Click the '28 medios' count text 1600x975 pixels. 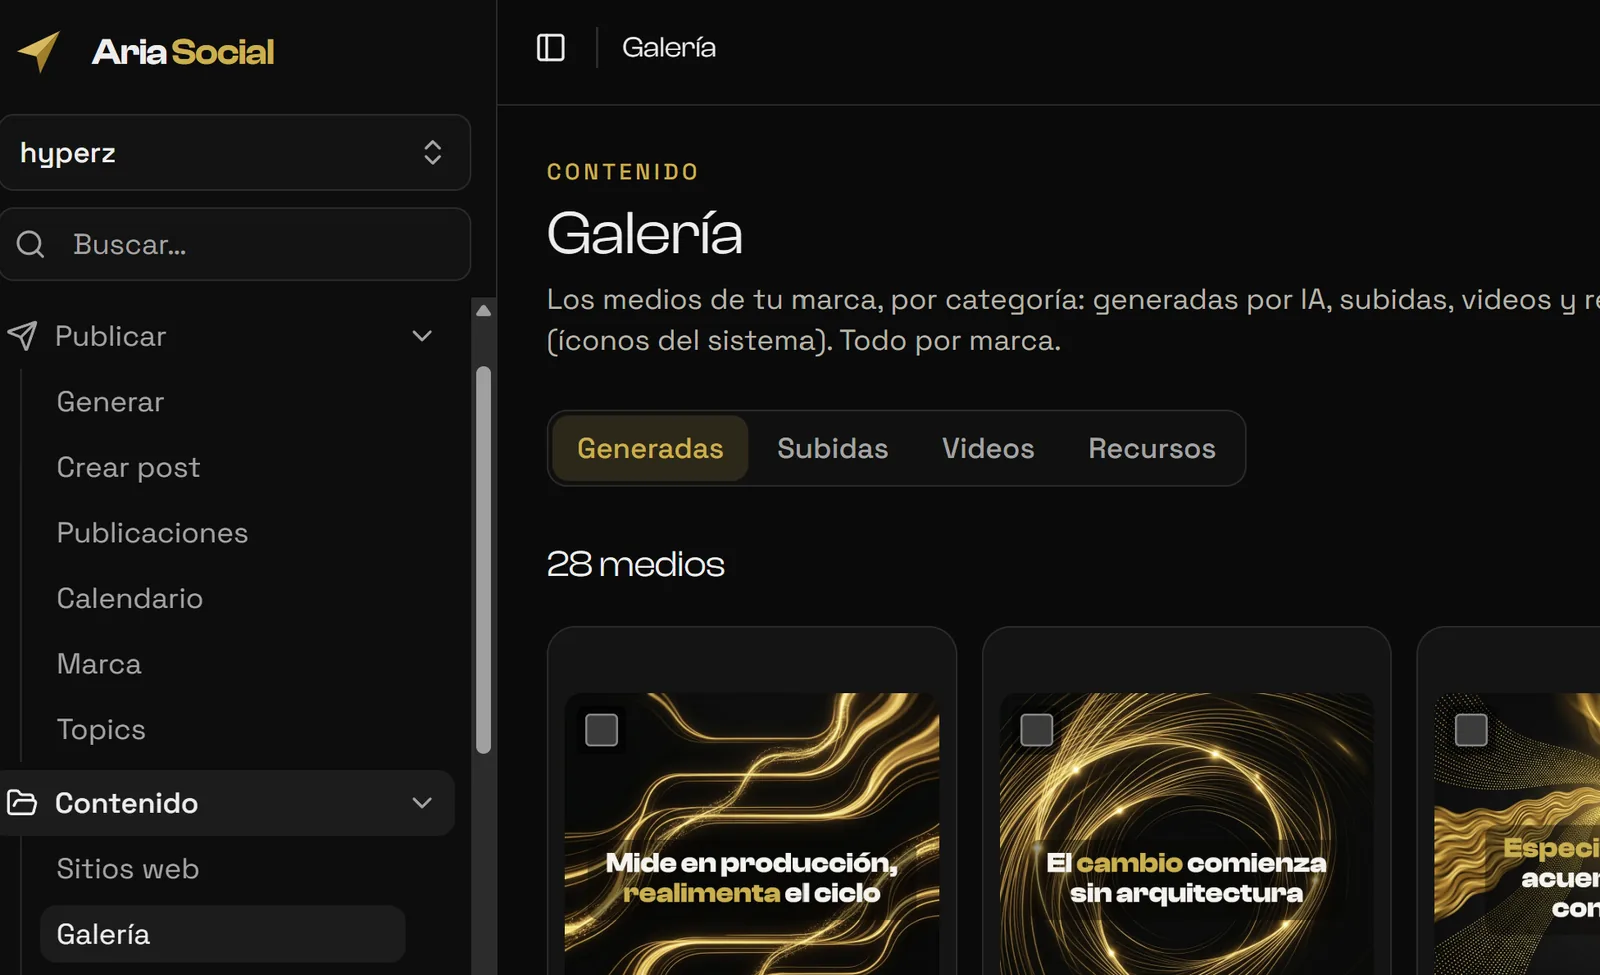(x=635, y=564)
